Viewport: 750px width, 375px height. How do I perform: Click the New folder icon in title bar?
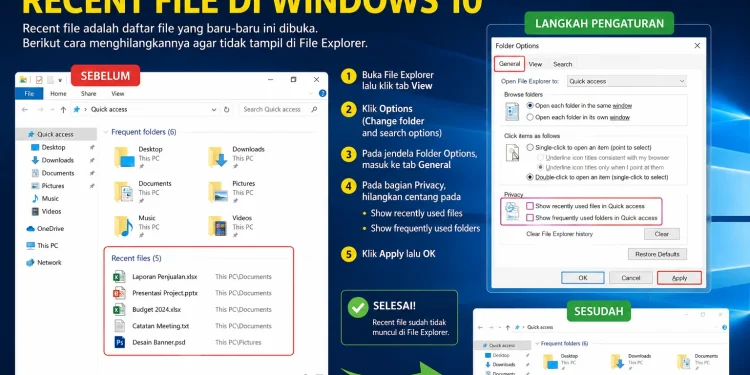pyautogui.click(x=50, y=80)
